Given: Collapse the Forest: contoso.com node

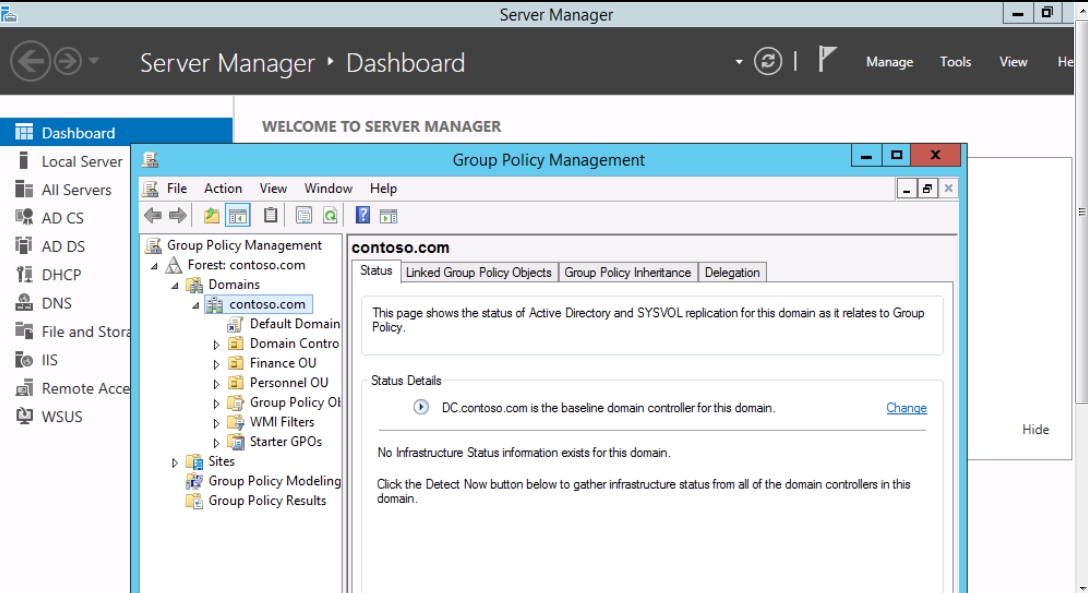Looking at the screenshot, I should [x=155, y=266].
